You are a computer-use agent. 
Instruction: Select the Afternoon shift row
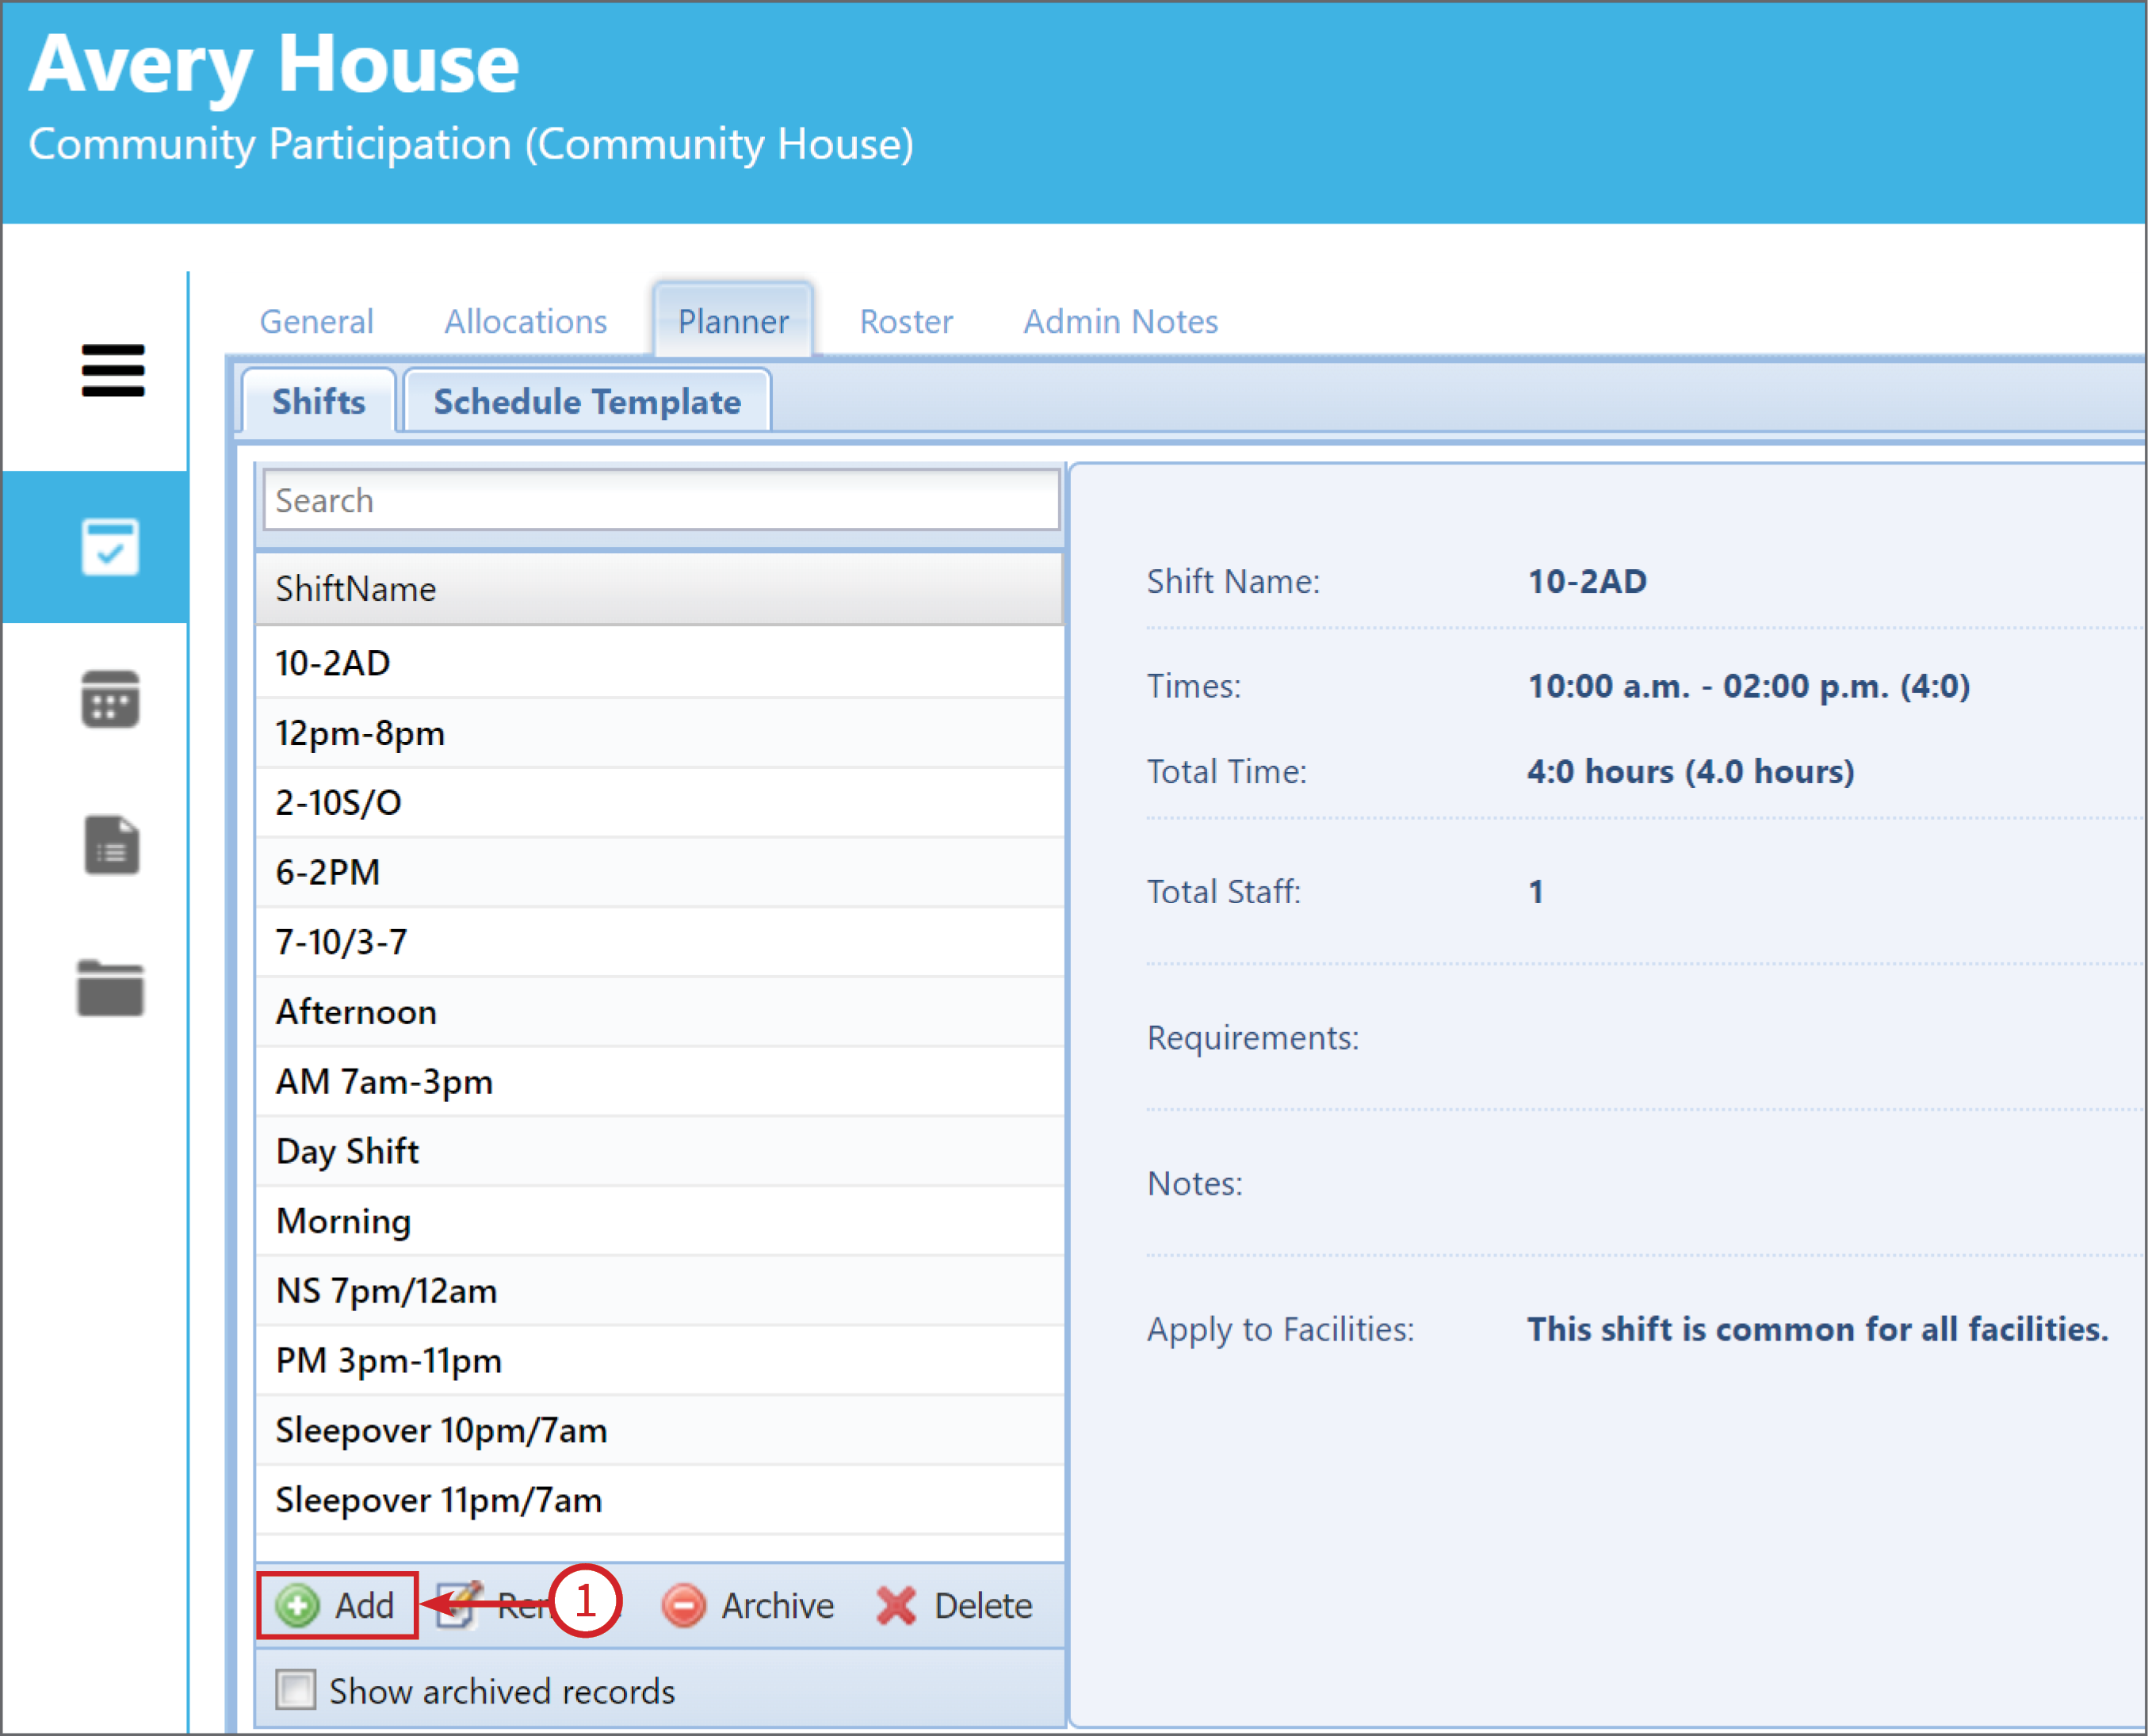click(x=659, y=1011)
